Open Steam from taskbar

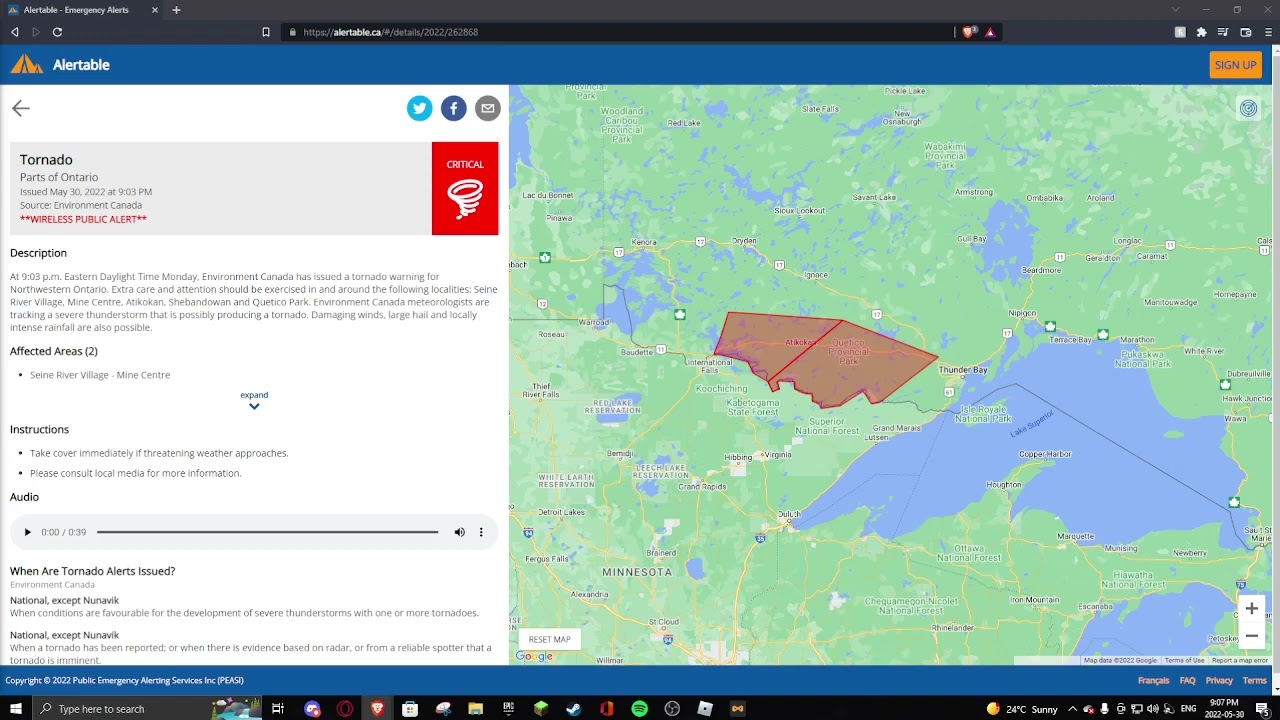(x=574, y=709)
